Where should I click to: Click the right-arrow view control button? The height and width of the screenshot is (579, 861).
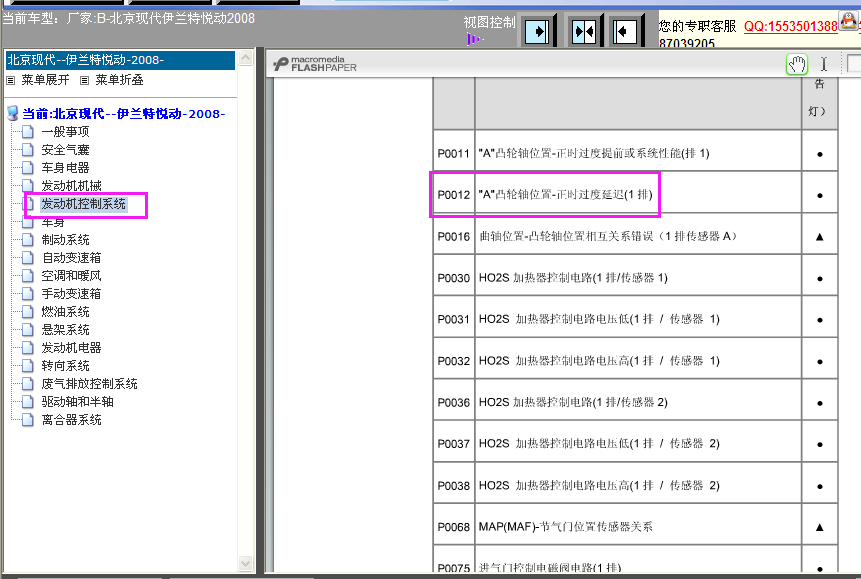pos(537,31)
